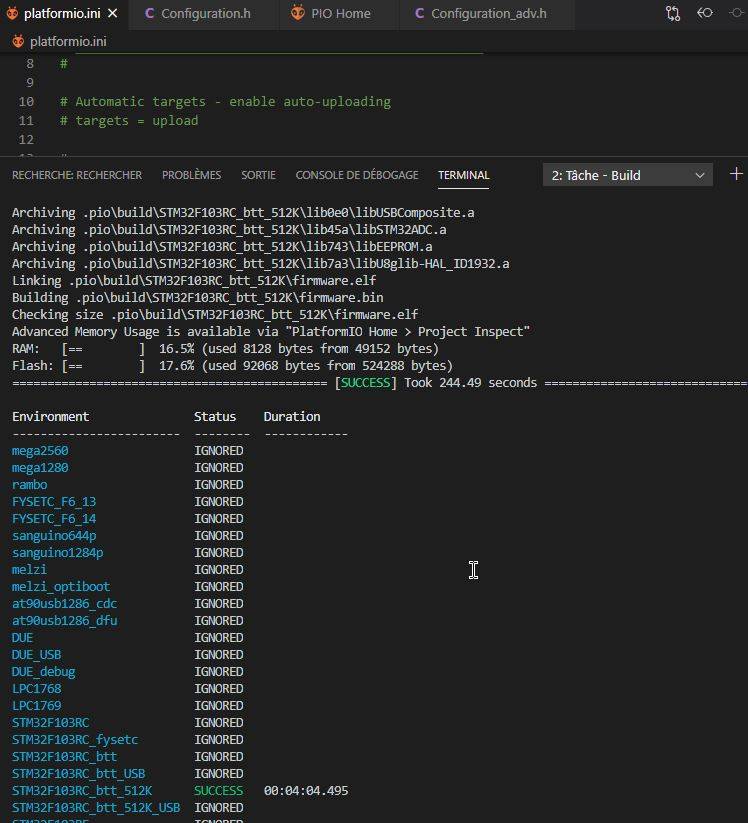Image resolution: width=748 pixels, height=823 pixels.
Task: Click the SUCCESS status of STM32F103RC_btt_512K
Action: (219, 791)
